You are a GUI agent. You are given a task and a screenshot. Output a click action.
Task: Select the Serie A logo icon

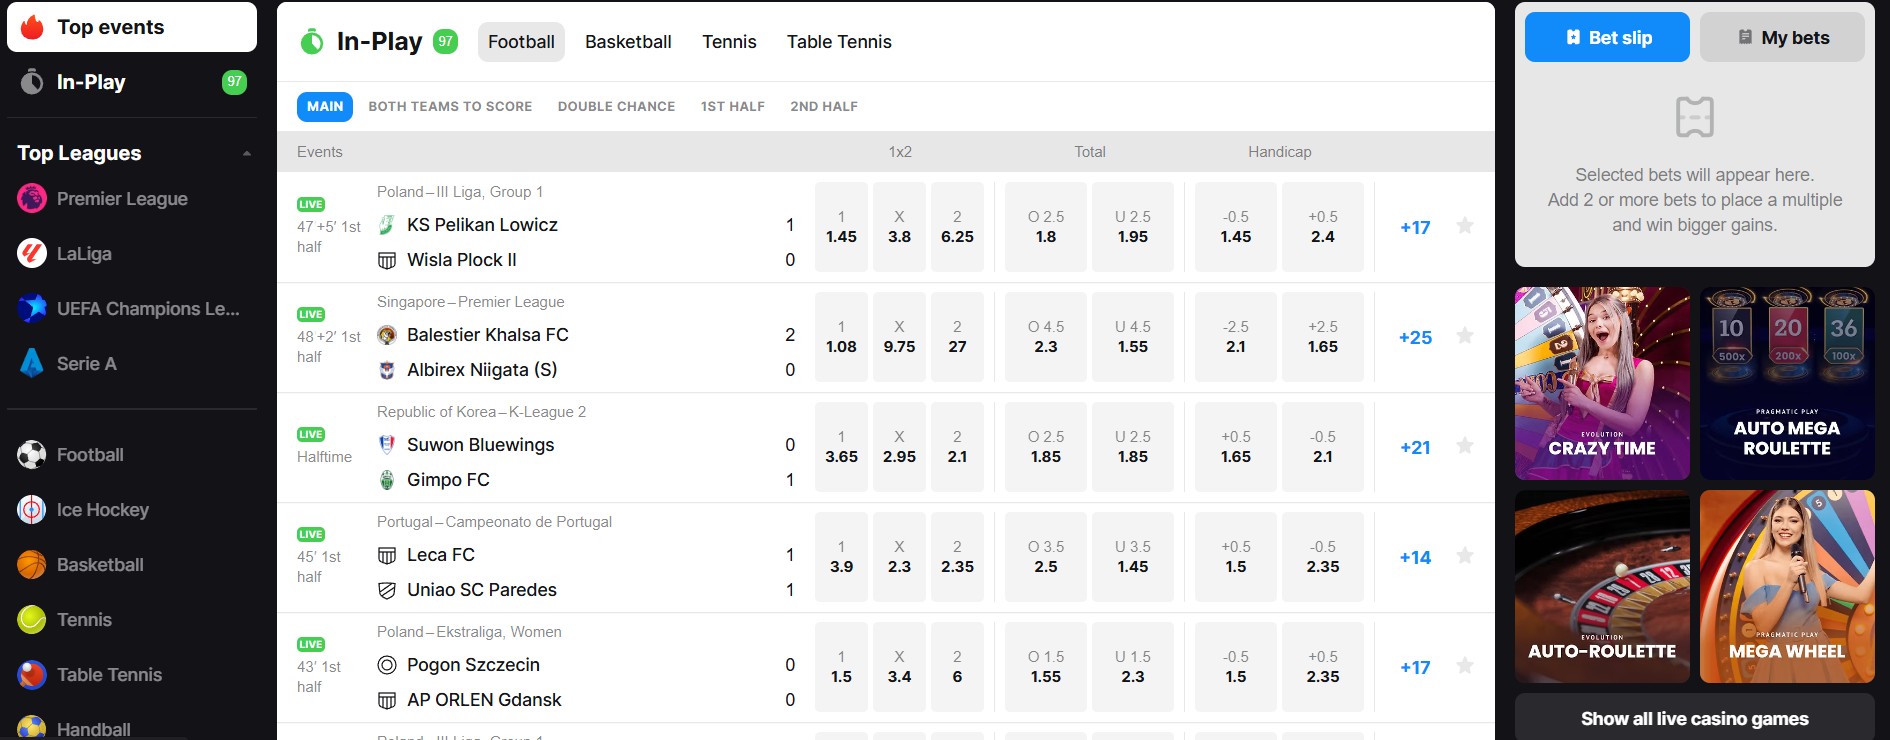pos(32,364)
